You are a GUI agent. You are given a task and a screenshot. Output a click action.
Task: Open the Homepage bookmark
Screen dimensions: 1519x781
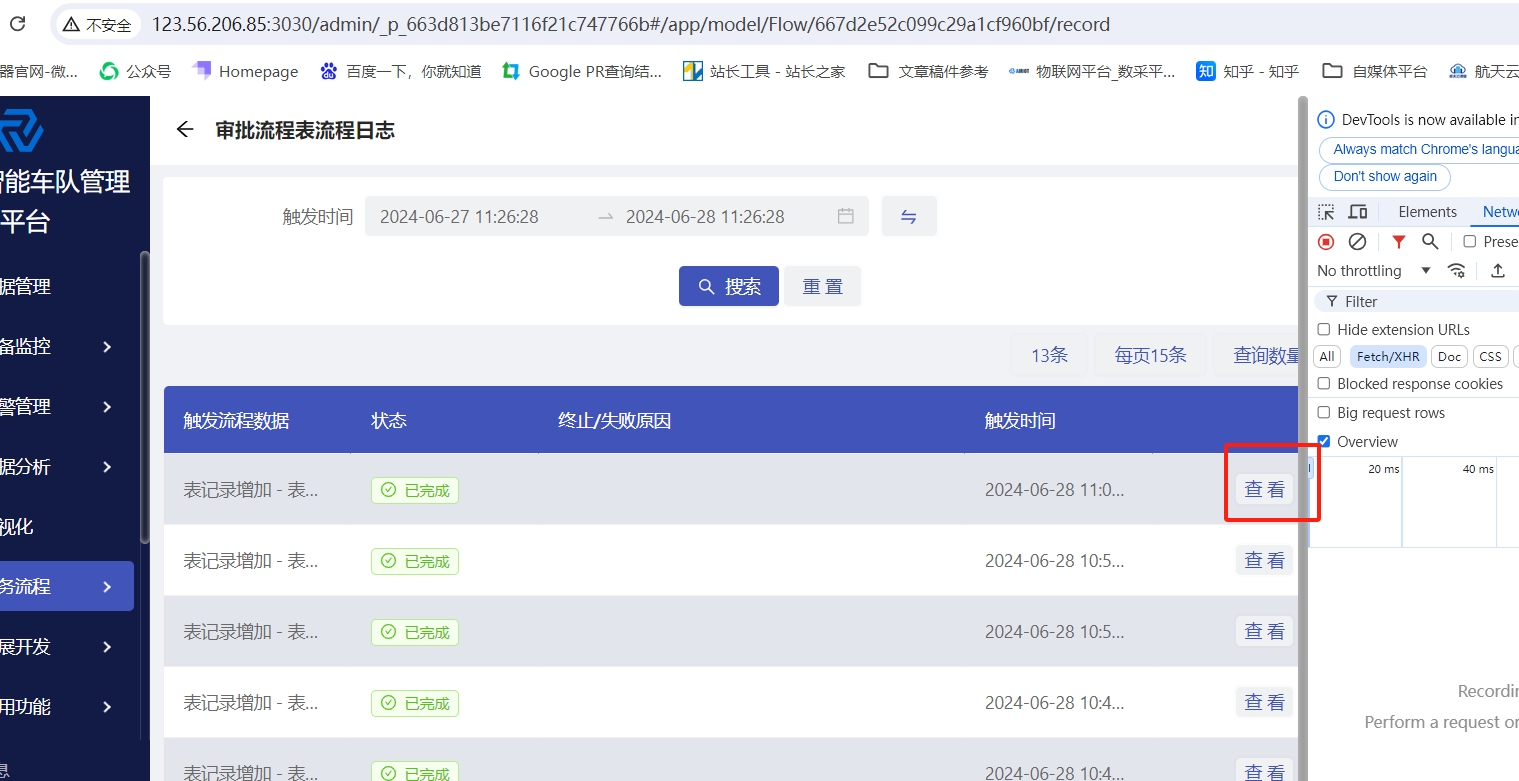245,71
